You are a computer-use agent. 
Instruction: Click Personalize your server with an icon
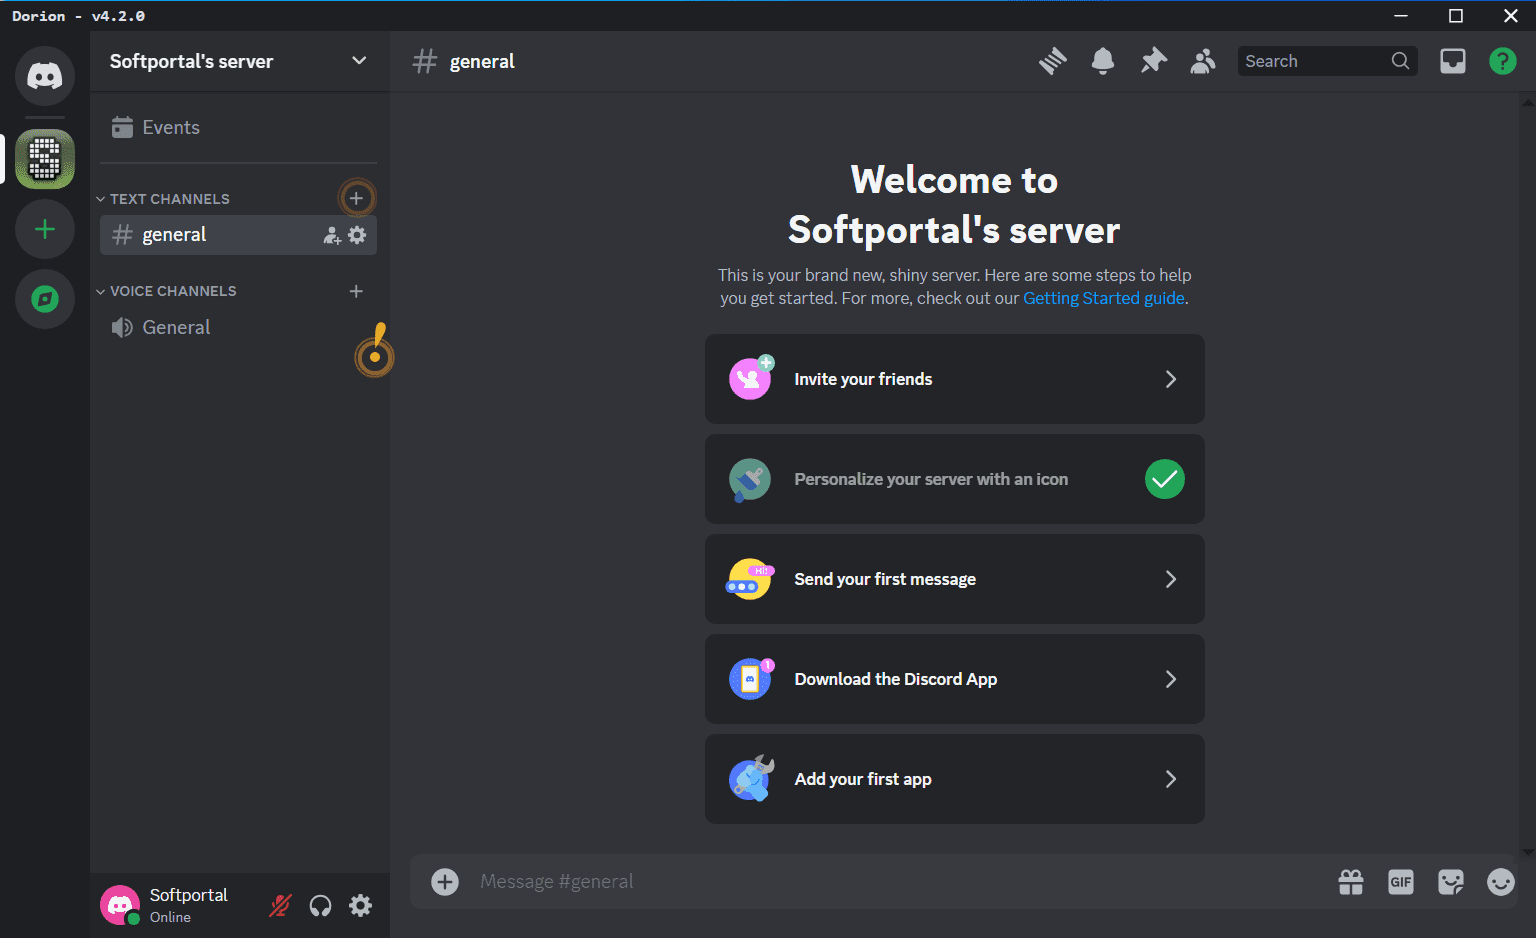pyautogui.click(x=955, y=479)
